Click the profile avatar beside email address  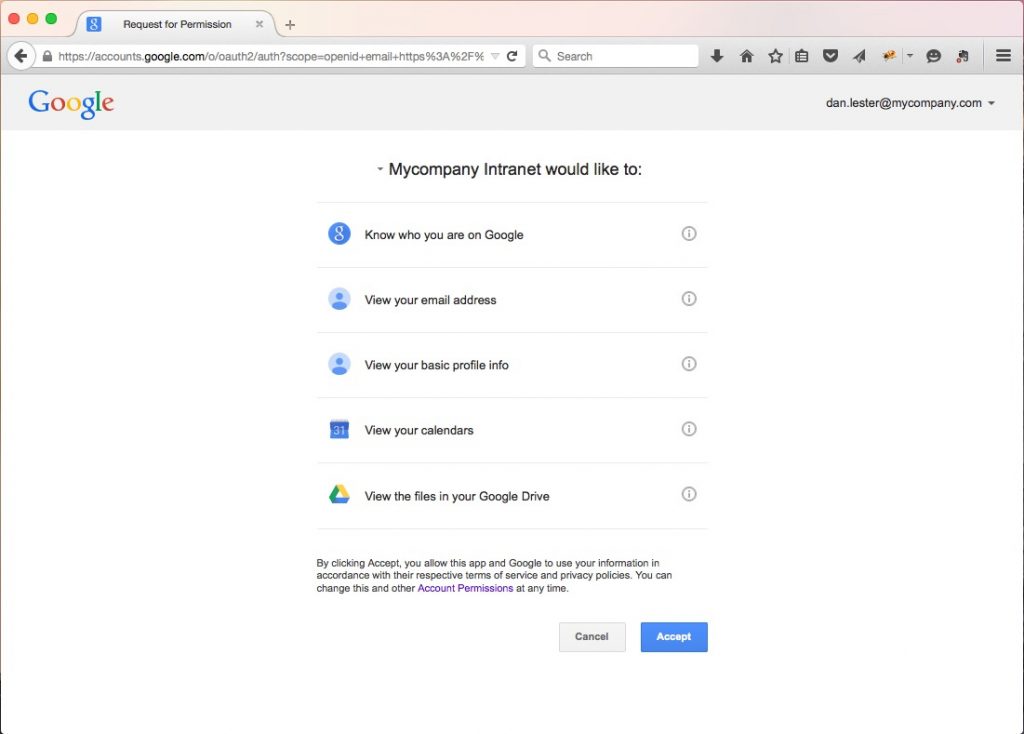[x=339, y=299]
